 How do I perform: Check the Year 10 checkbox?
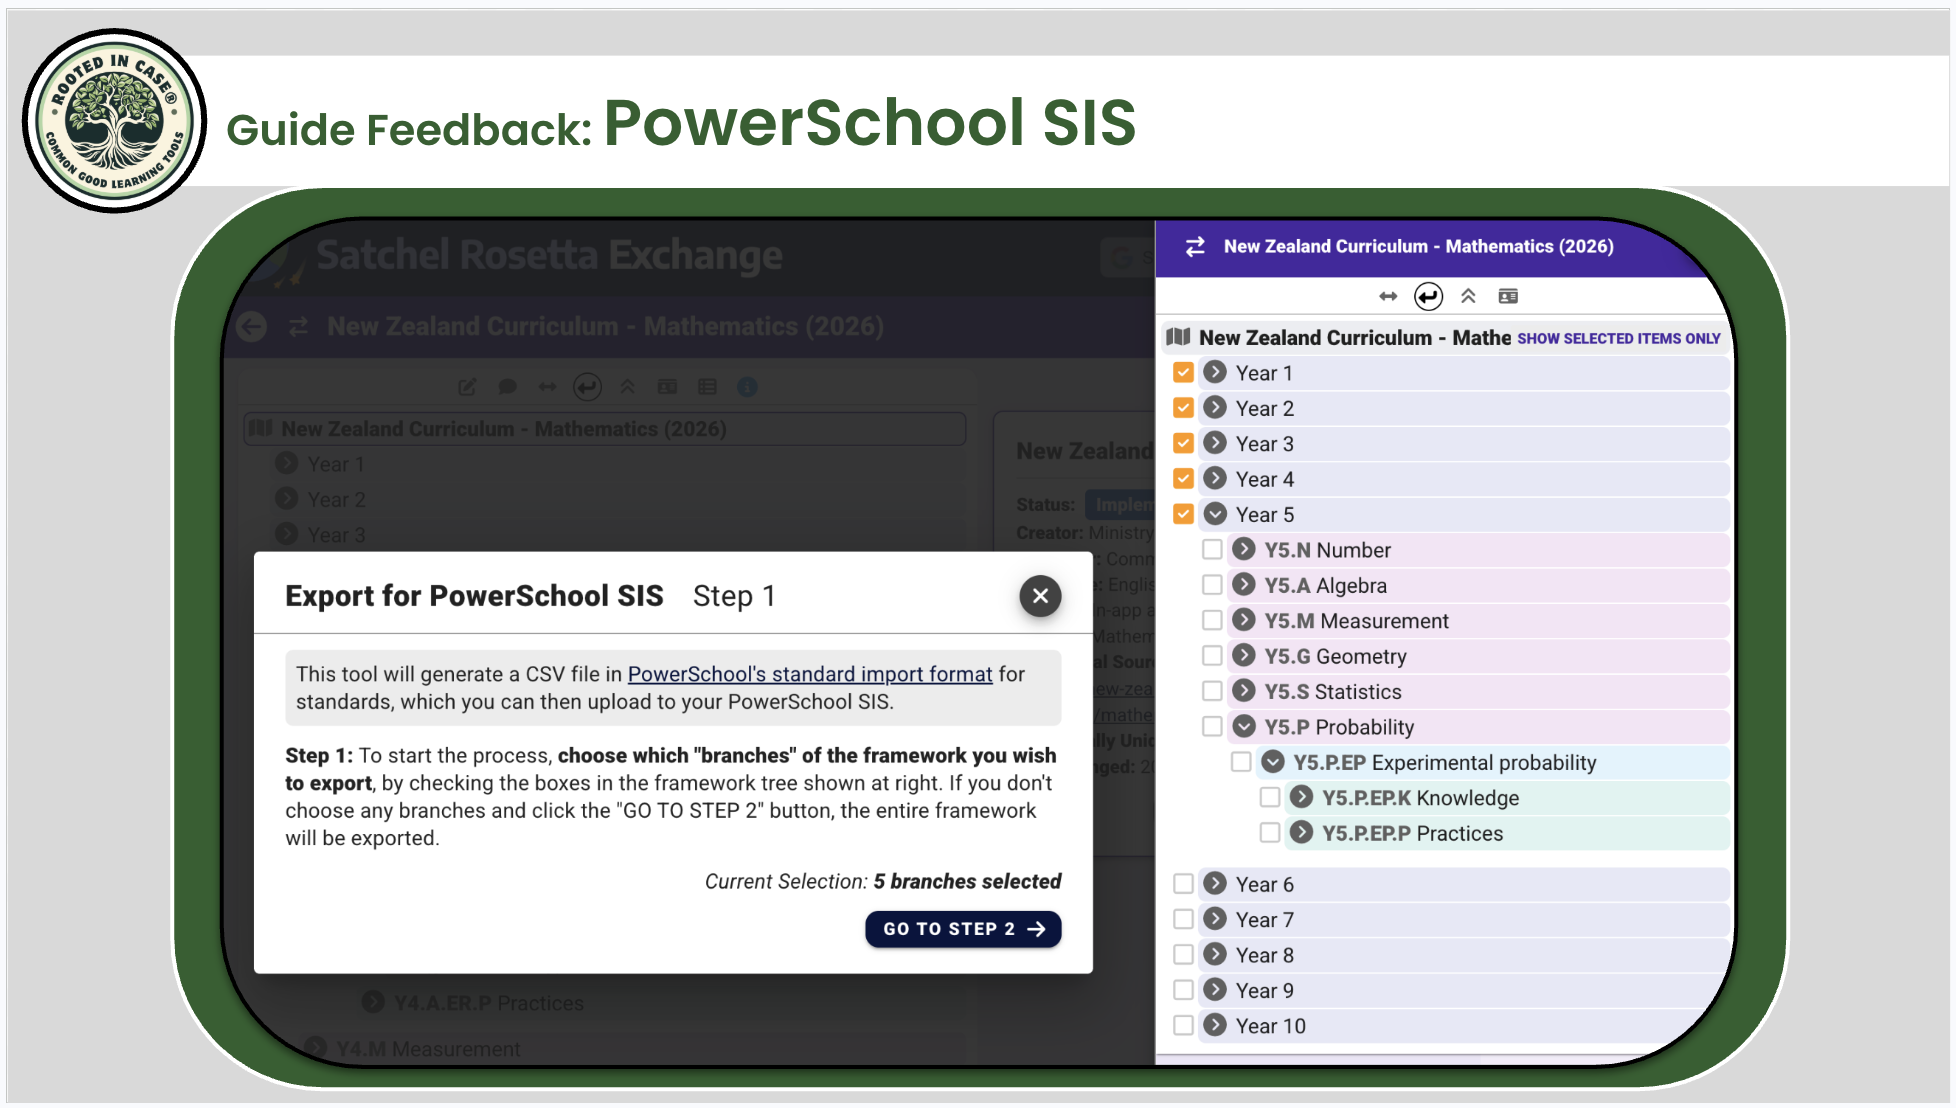1183,1025
